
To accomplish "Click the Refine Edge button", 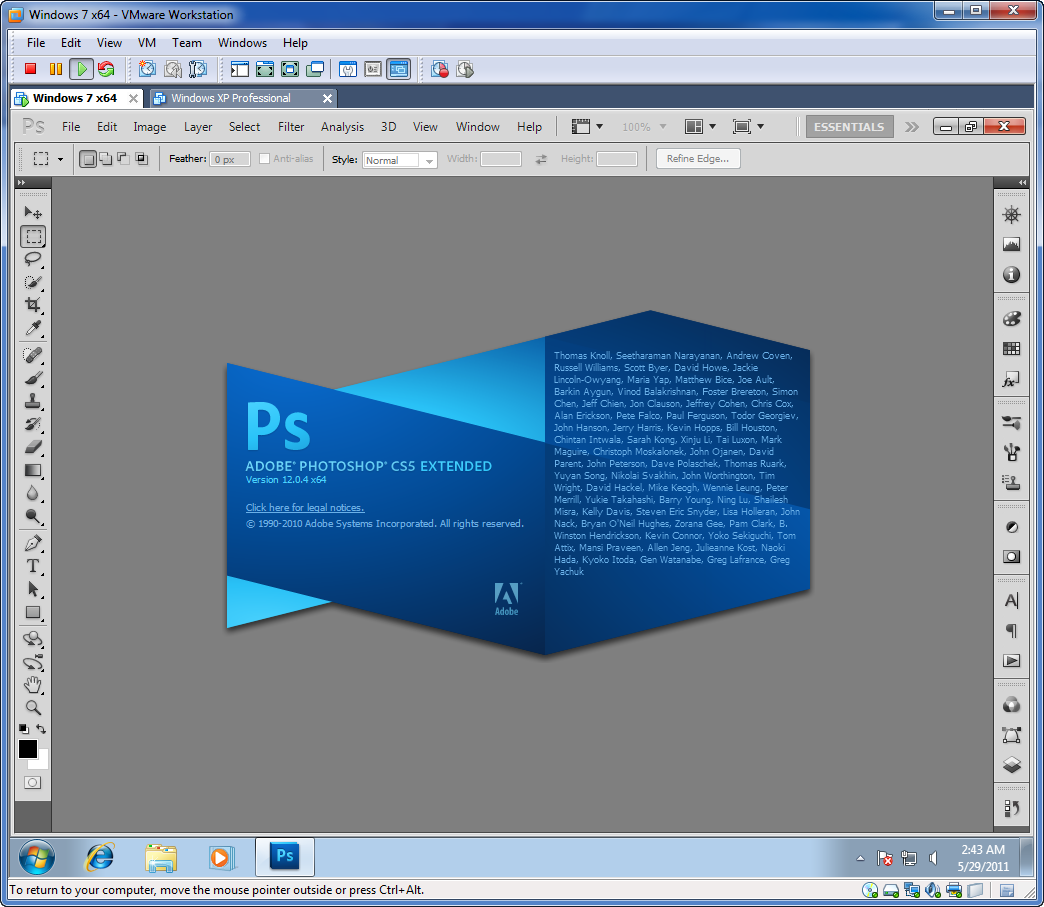I will (x=698, y=158).
